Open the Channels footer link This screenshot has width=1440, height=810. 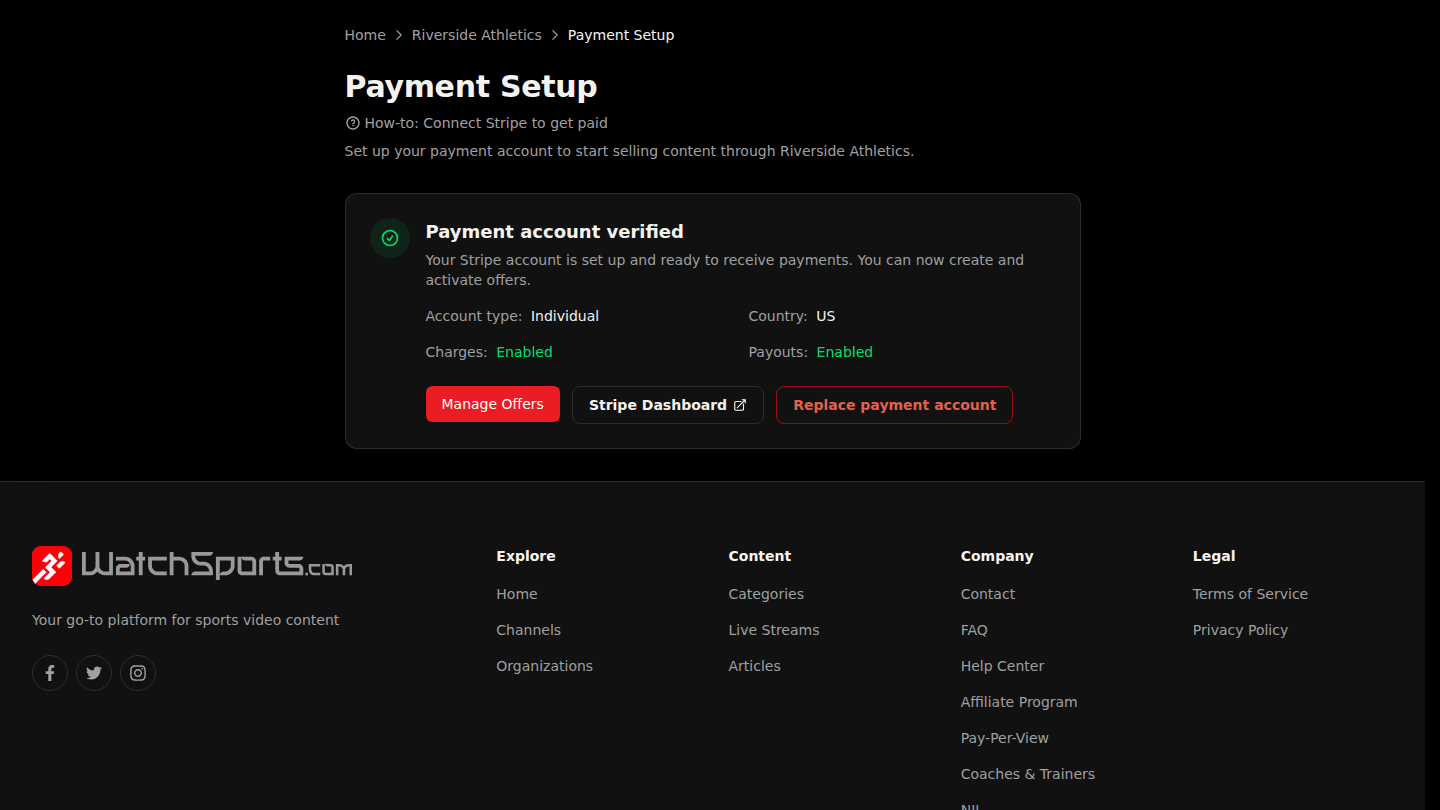pyautogui.click(x=529, y=630)
